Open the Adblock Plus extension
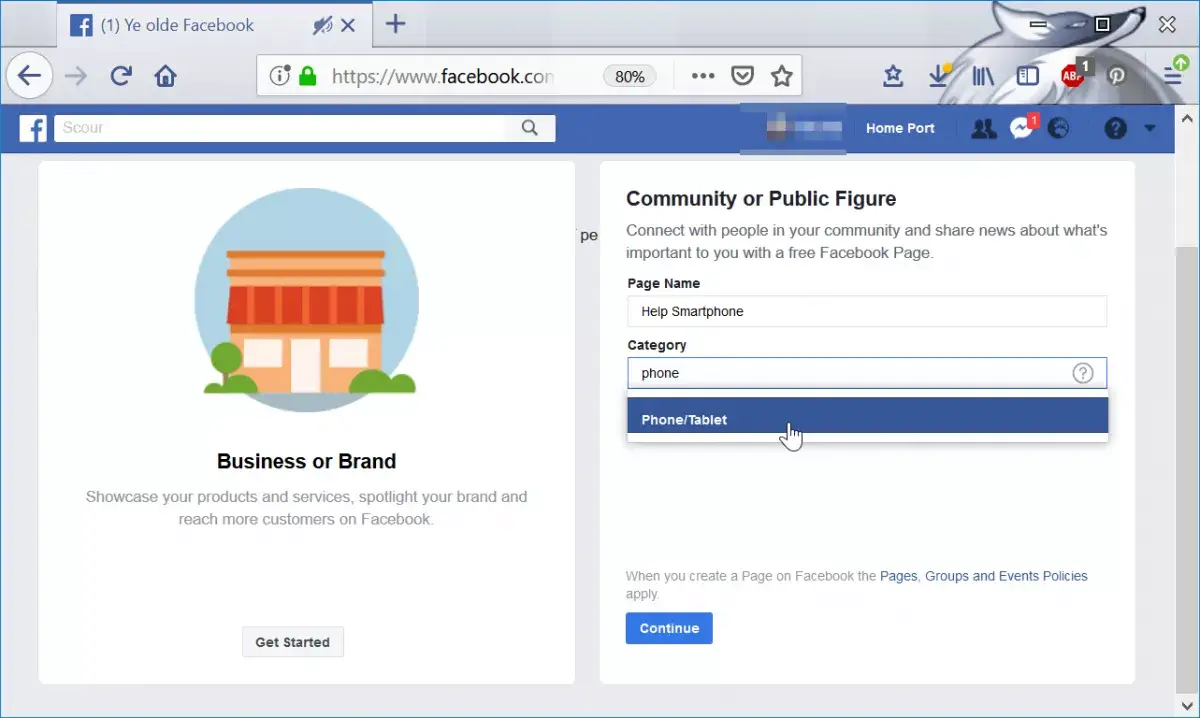 [1074, 74]
